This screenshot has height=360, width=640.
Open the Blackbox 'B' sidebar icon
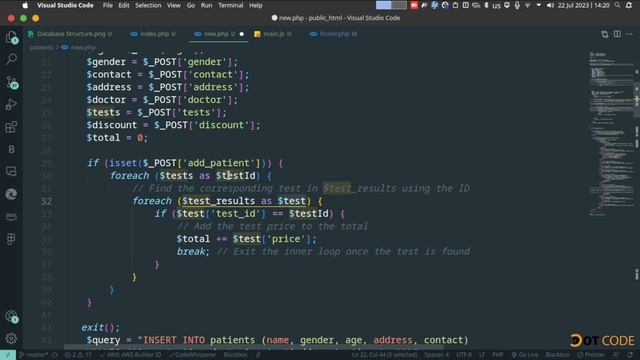click(11, 149)
